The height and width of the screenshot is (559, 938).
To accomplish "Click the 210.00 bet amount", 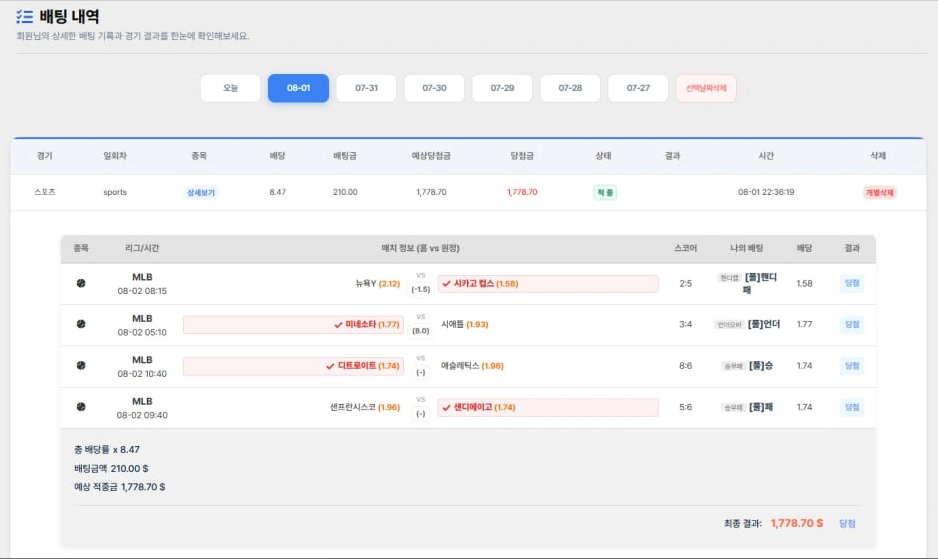I will [345, 192].
